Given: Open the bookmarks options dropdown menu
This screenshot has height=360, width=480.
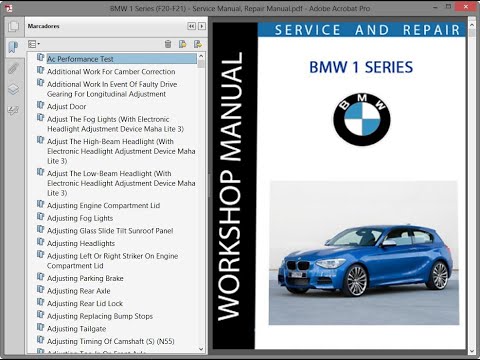Looking at the screenshot, I should (34, 44).
